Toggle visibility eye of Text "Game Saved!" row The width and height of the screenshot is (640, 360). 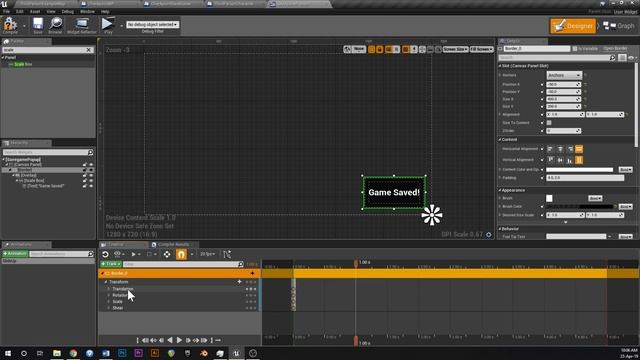tap(91, 186)
